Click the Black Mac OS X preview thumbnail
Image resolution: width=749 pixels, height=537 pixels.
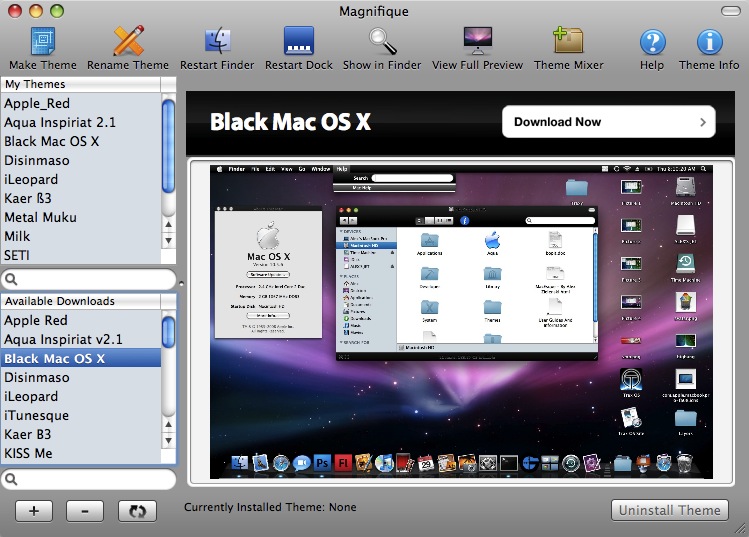pos(461,322)
